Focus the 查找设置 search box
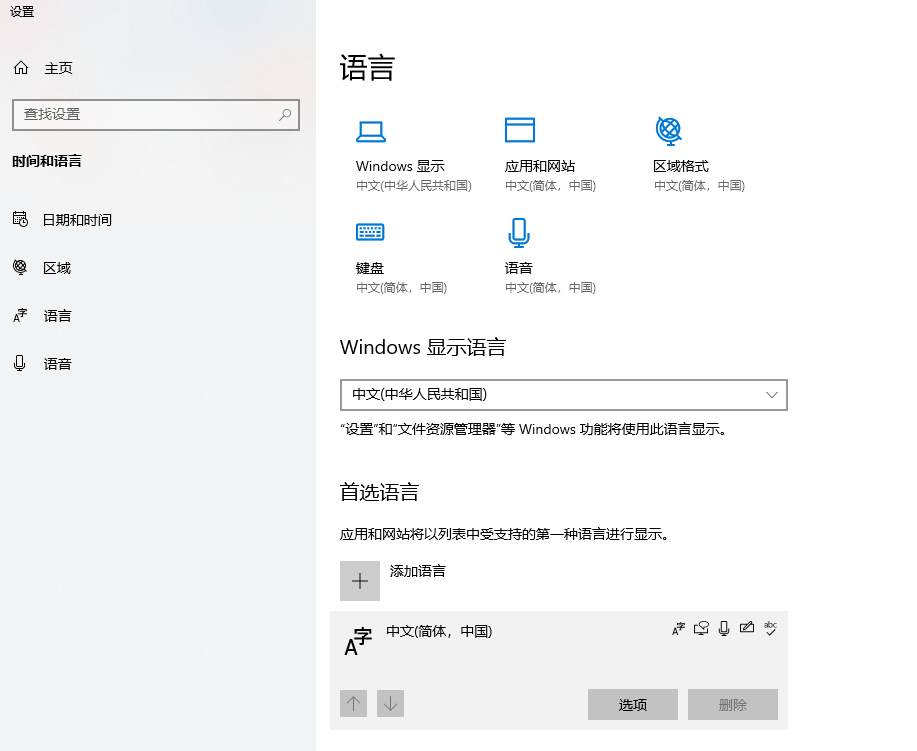The image size is (917, 751). [x=156, y=115]
